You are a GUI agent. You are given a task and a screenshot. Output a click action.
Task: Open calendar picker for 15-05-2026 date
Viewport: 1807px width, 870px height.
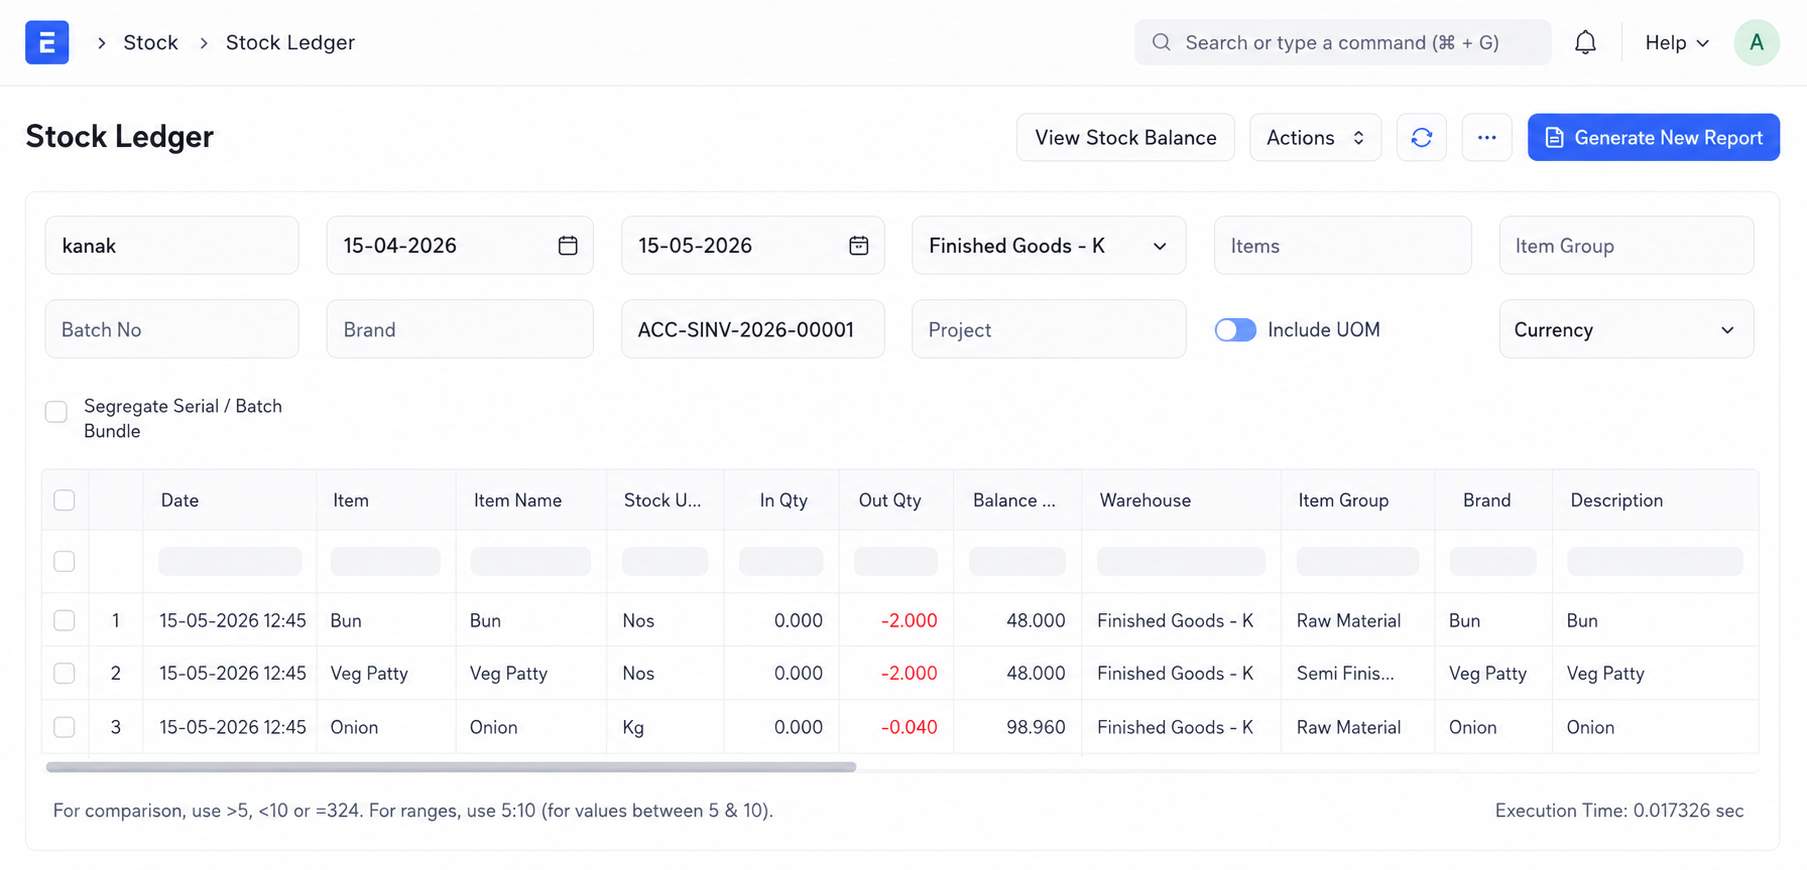point(858,245)
